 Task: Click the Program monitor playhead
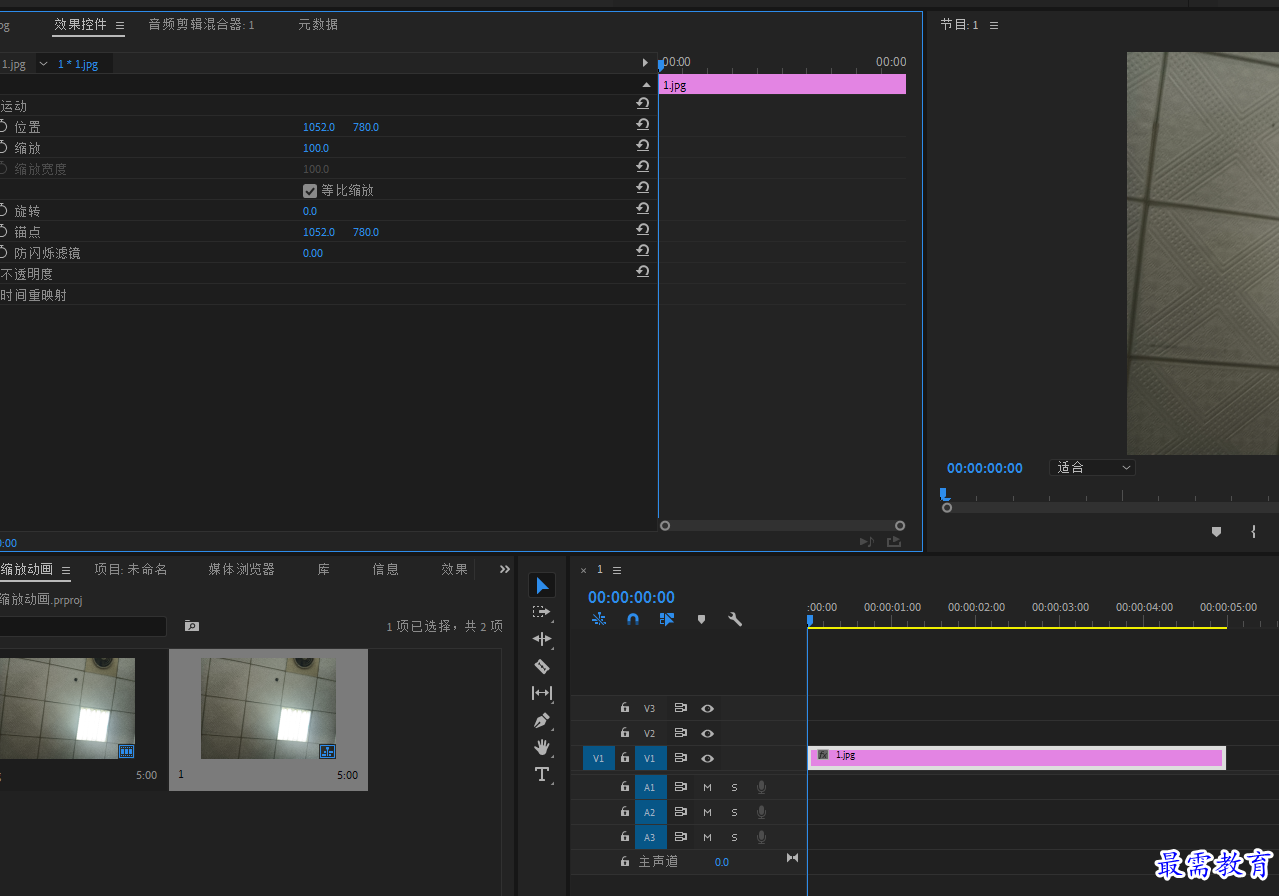943,494
